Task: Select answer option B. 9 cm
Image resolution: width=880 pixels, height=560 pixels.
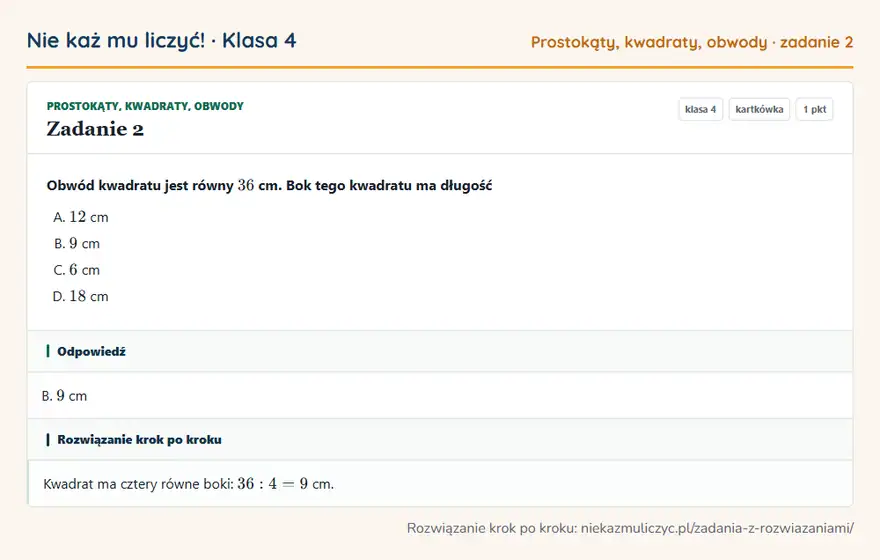Action: (x=77, y=244)
